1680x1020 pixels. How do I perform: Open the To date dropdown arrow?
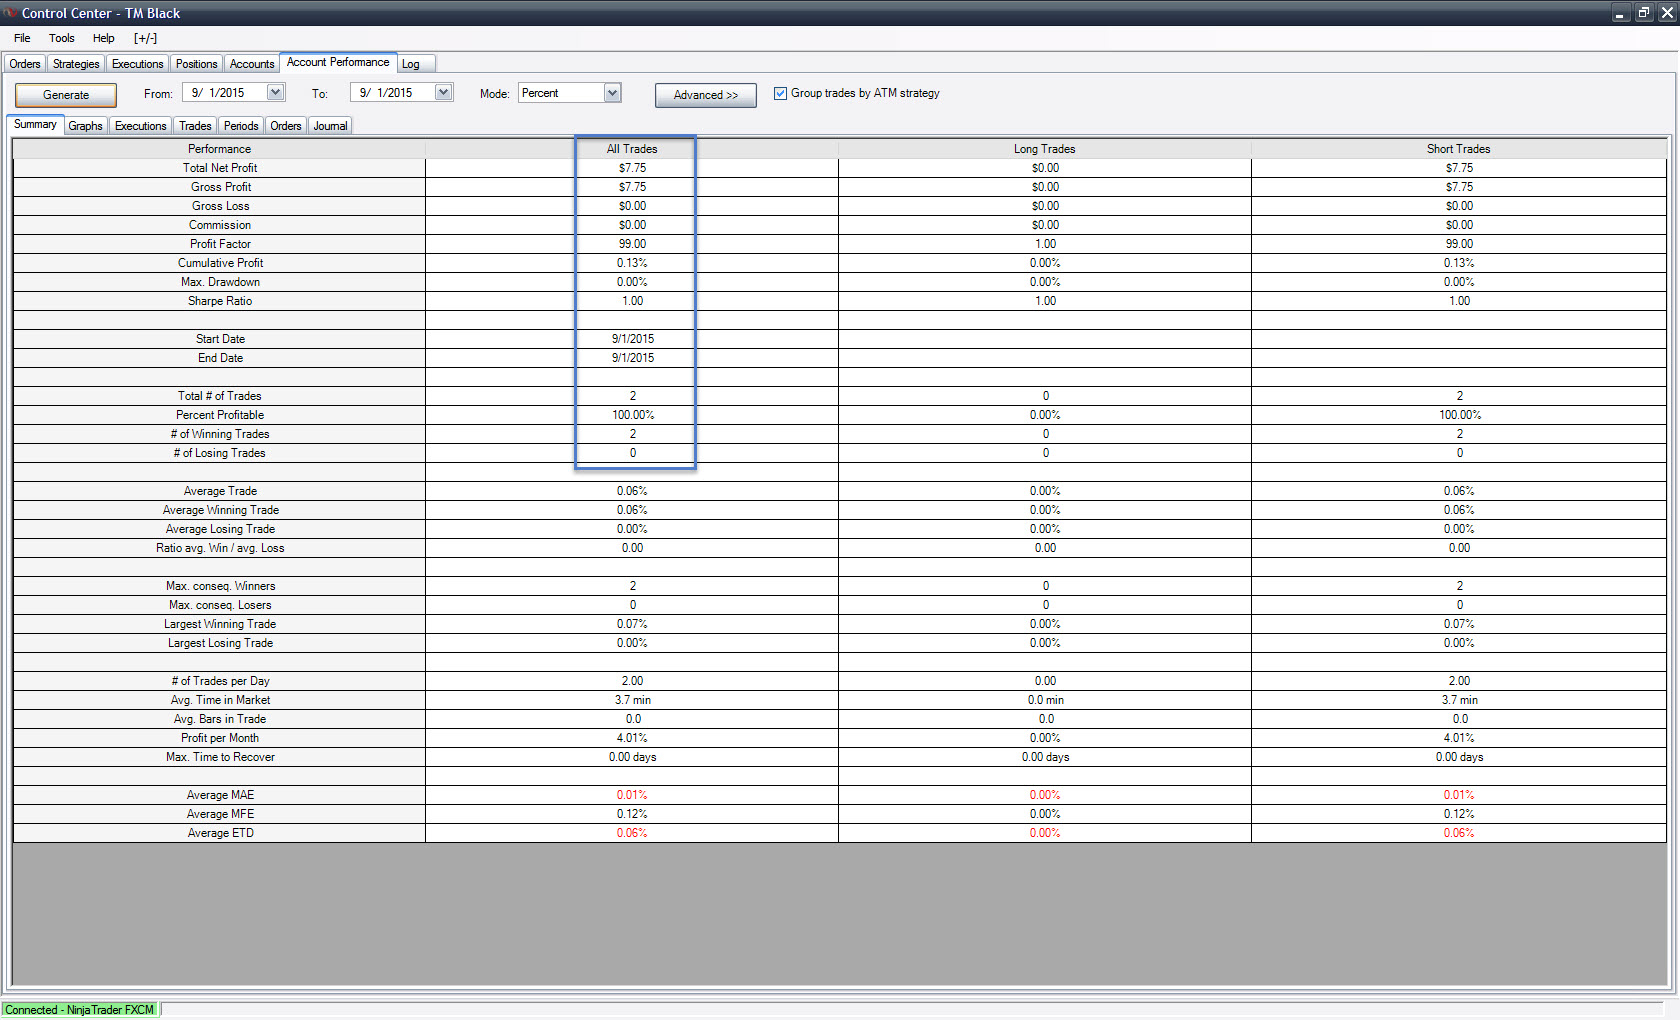[444, 93]
